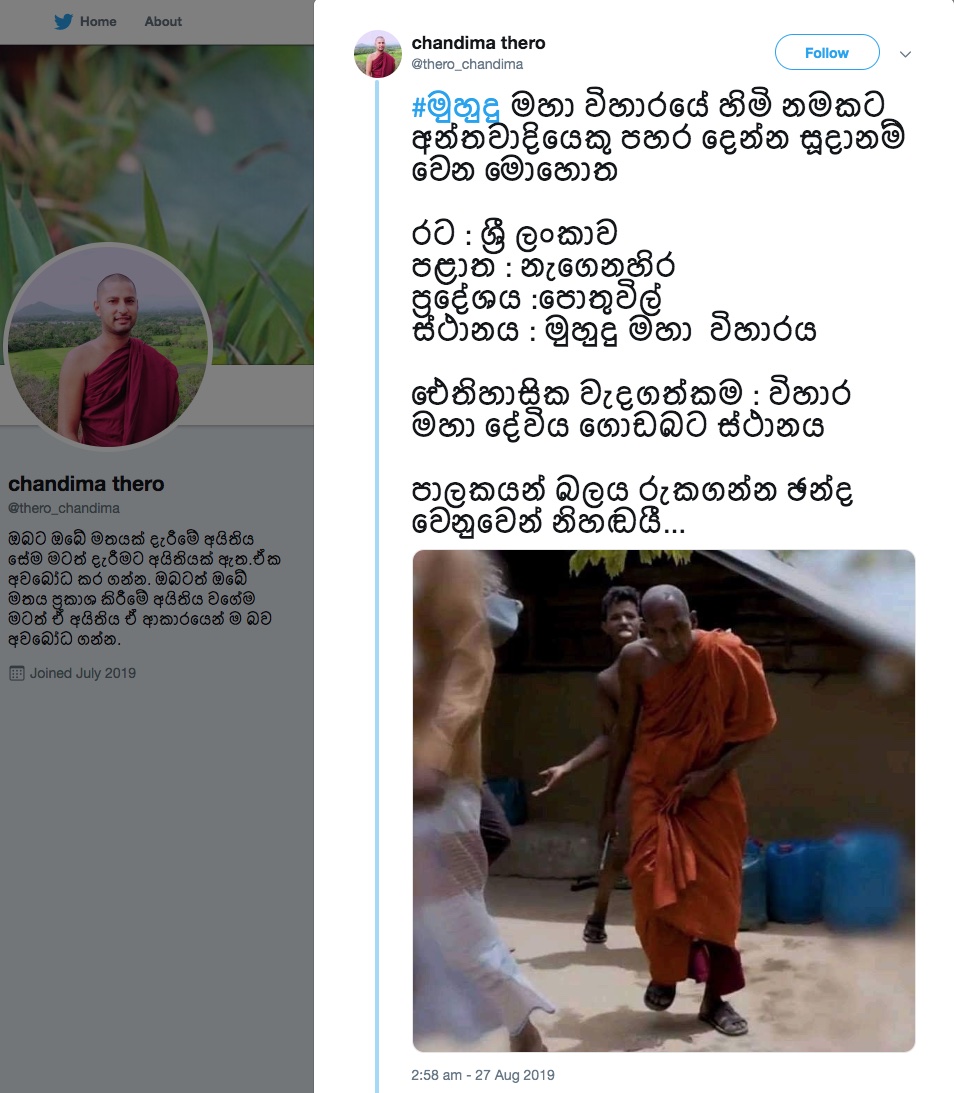The image size is (954, 1093).
Task: Open chandima thero name in tweet header
Action: click(x=478, y=43)
